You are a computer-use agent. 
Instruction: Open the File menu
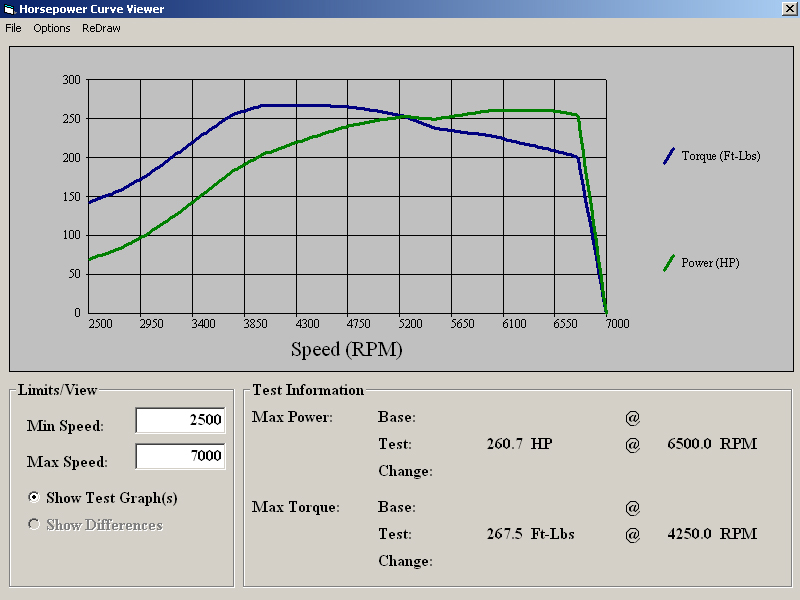click(x=13, y=28)
